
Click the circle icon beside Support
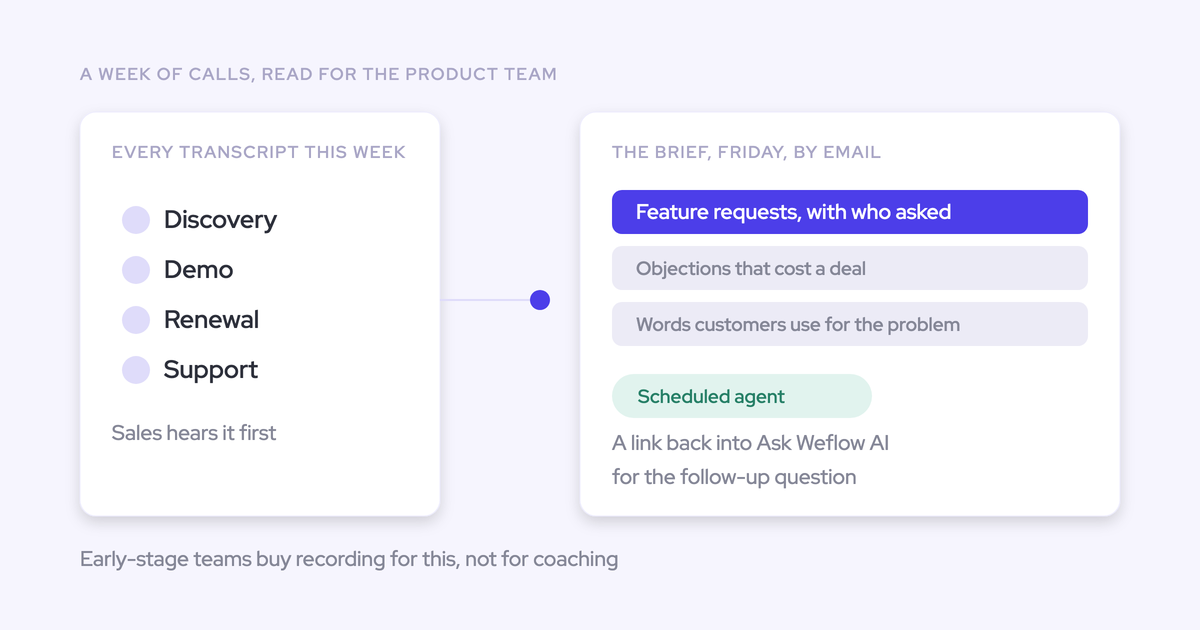tap(136, 370)
